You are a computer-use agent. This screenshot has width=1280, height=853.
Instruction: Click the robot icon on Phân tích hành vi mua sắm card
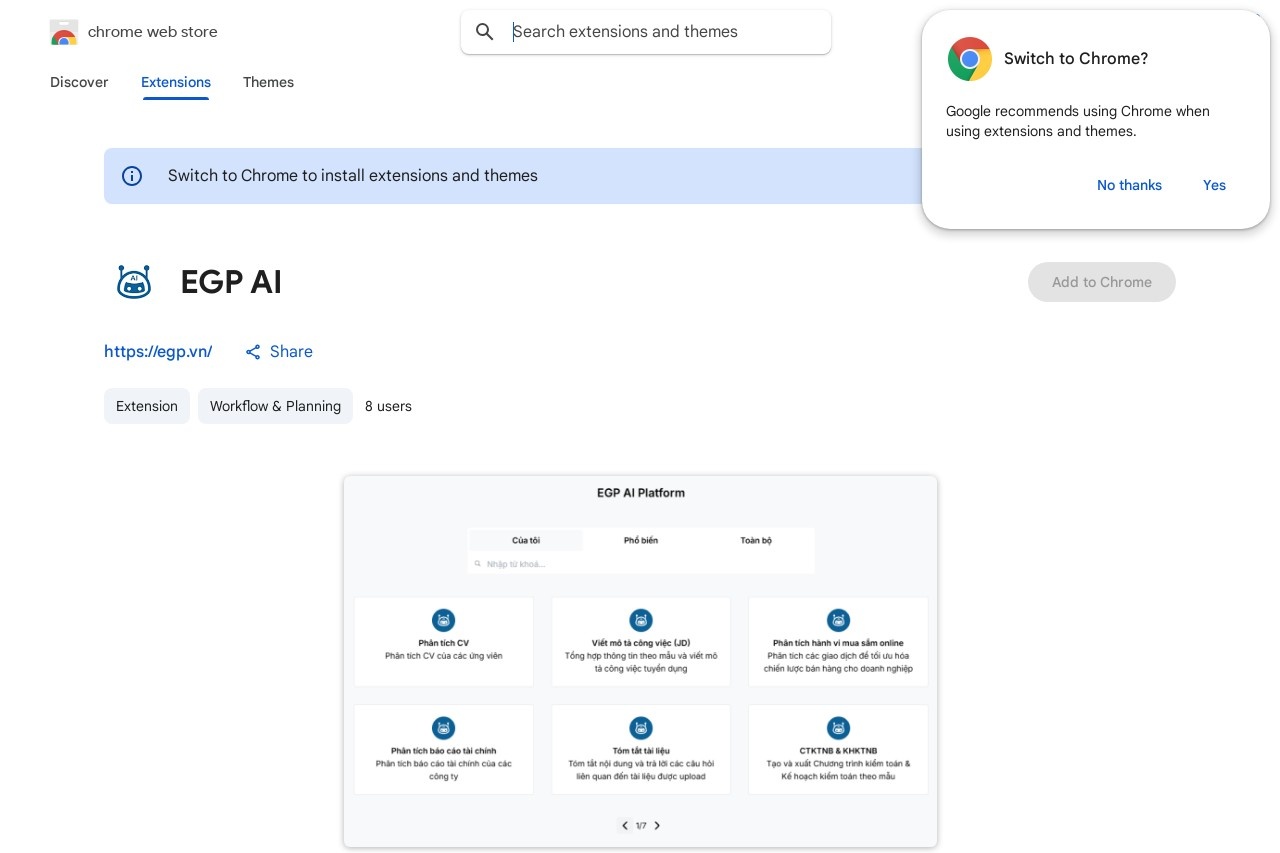838,620
